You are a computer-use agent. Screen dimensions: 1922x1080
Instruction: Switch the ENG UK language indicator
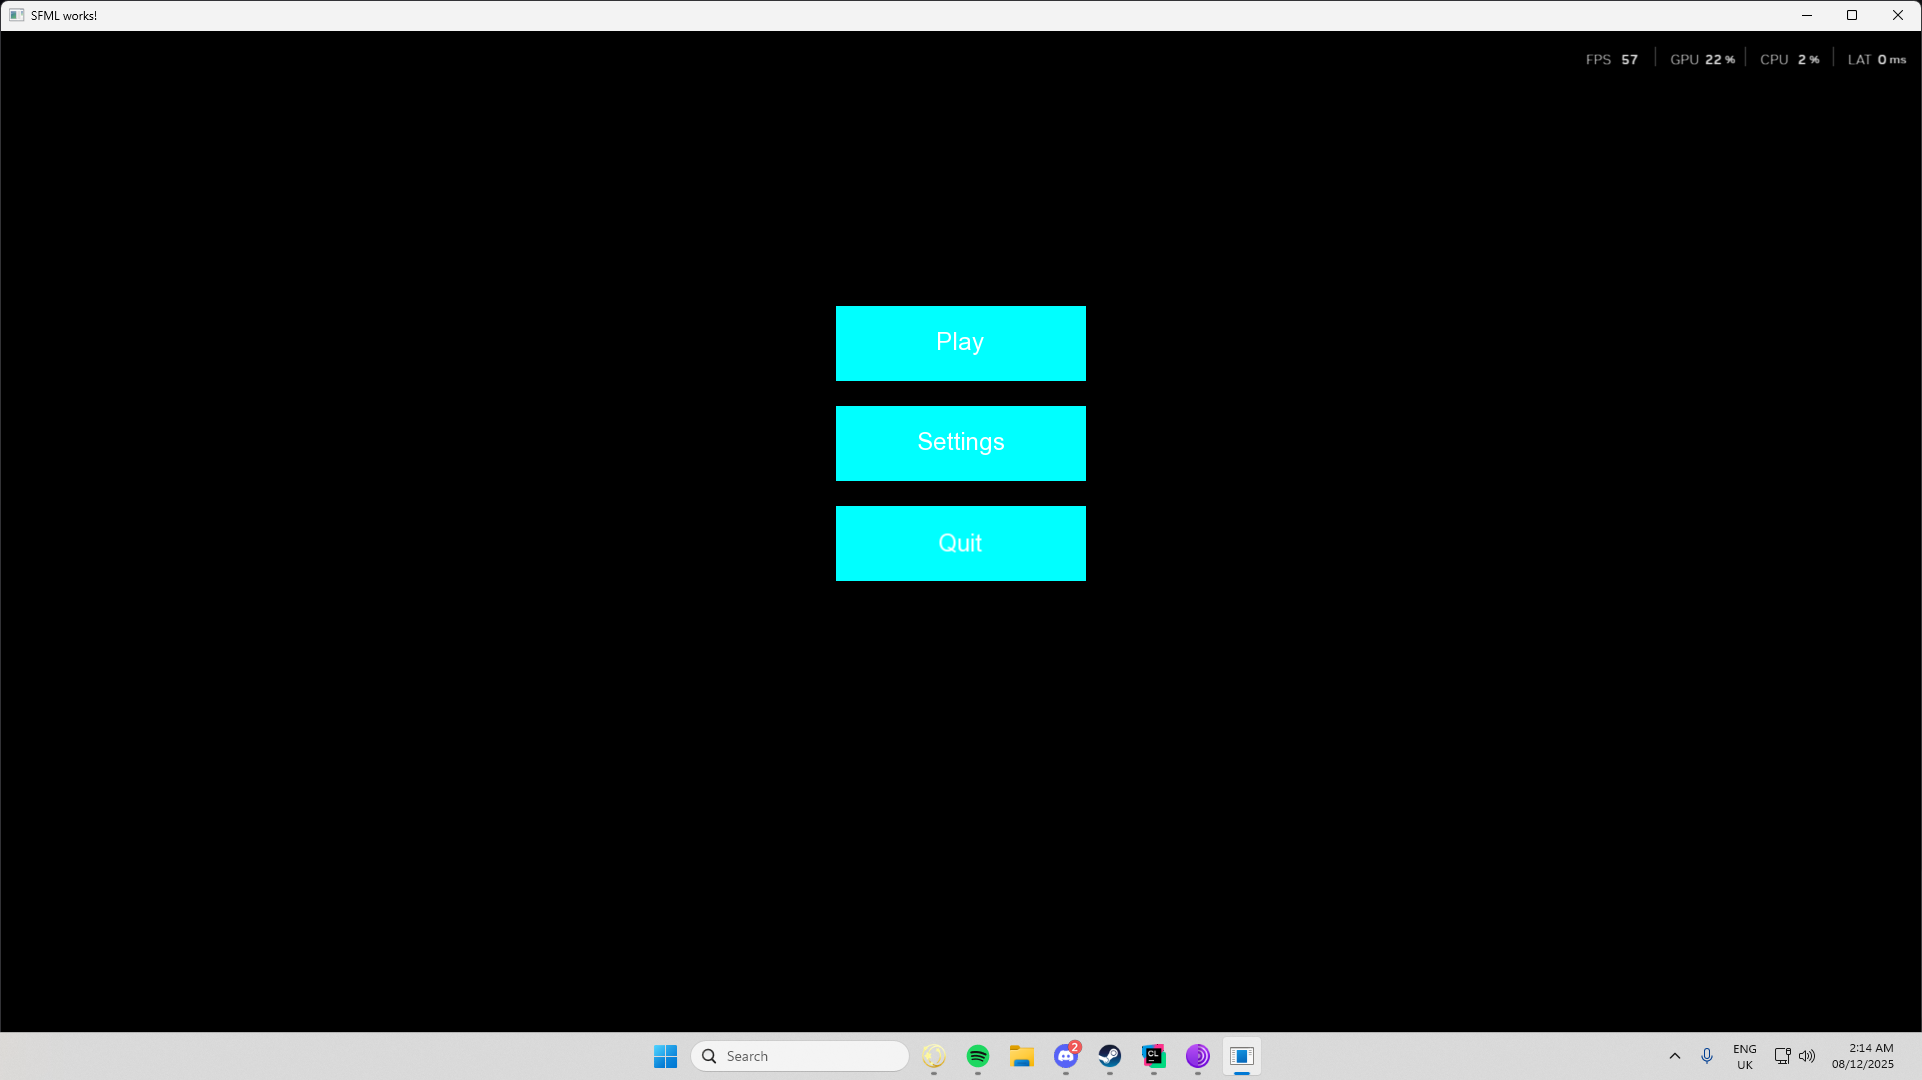1745,1056
